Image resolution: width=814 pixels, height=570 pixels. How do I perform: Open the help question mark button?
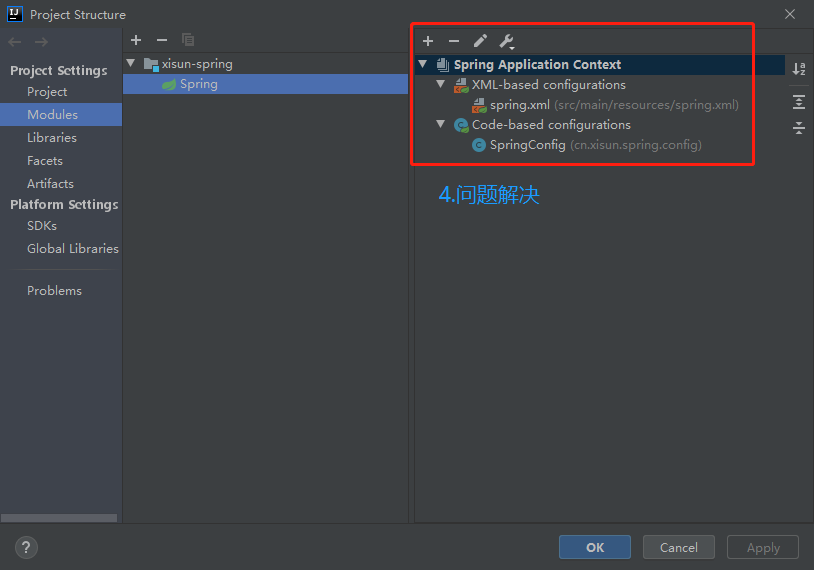[26, 547]
